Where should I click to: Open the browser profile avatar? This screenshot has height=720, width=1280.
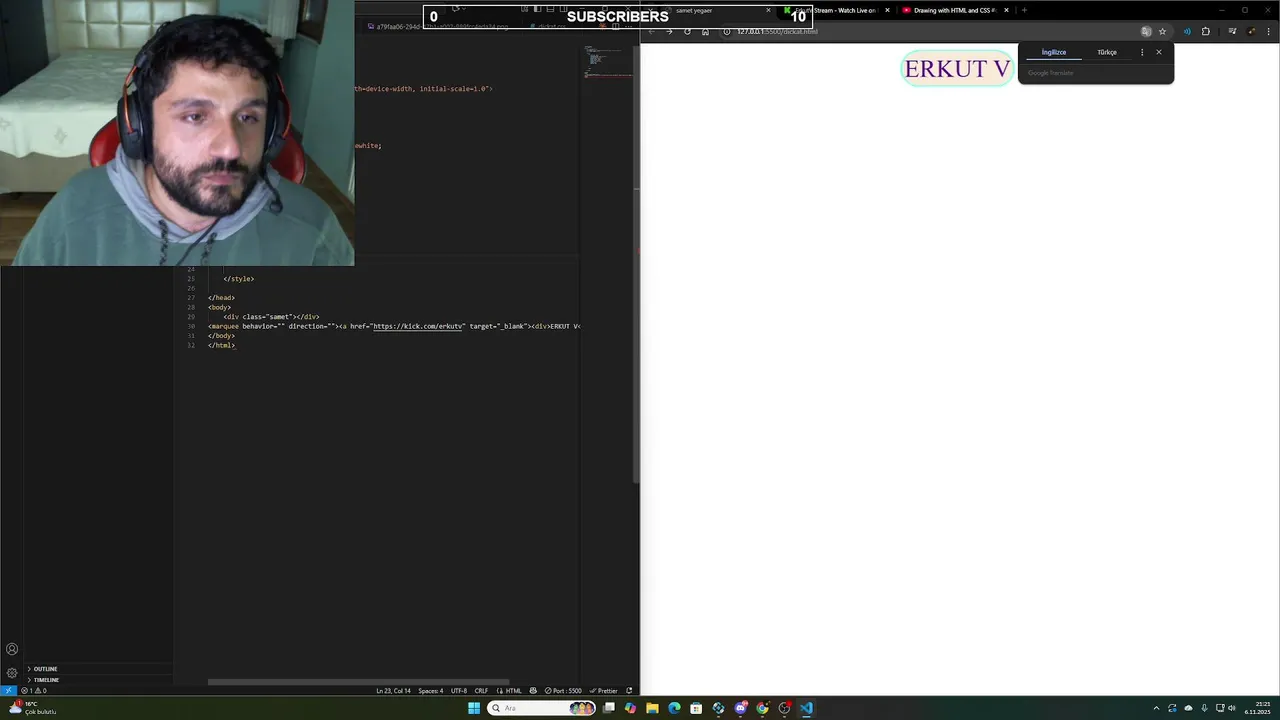click(x=1250, y=31)
